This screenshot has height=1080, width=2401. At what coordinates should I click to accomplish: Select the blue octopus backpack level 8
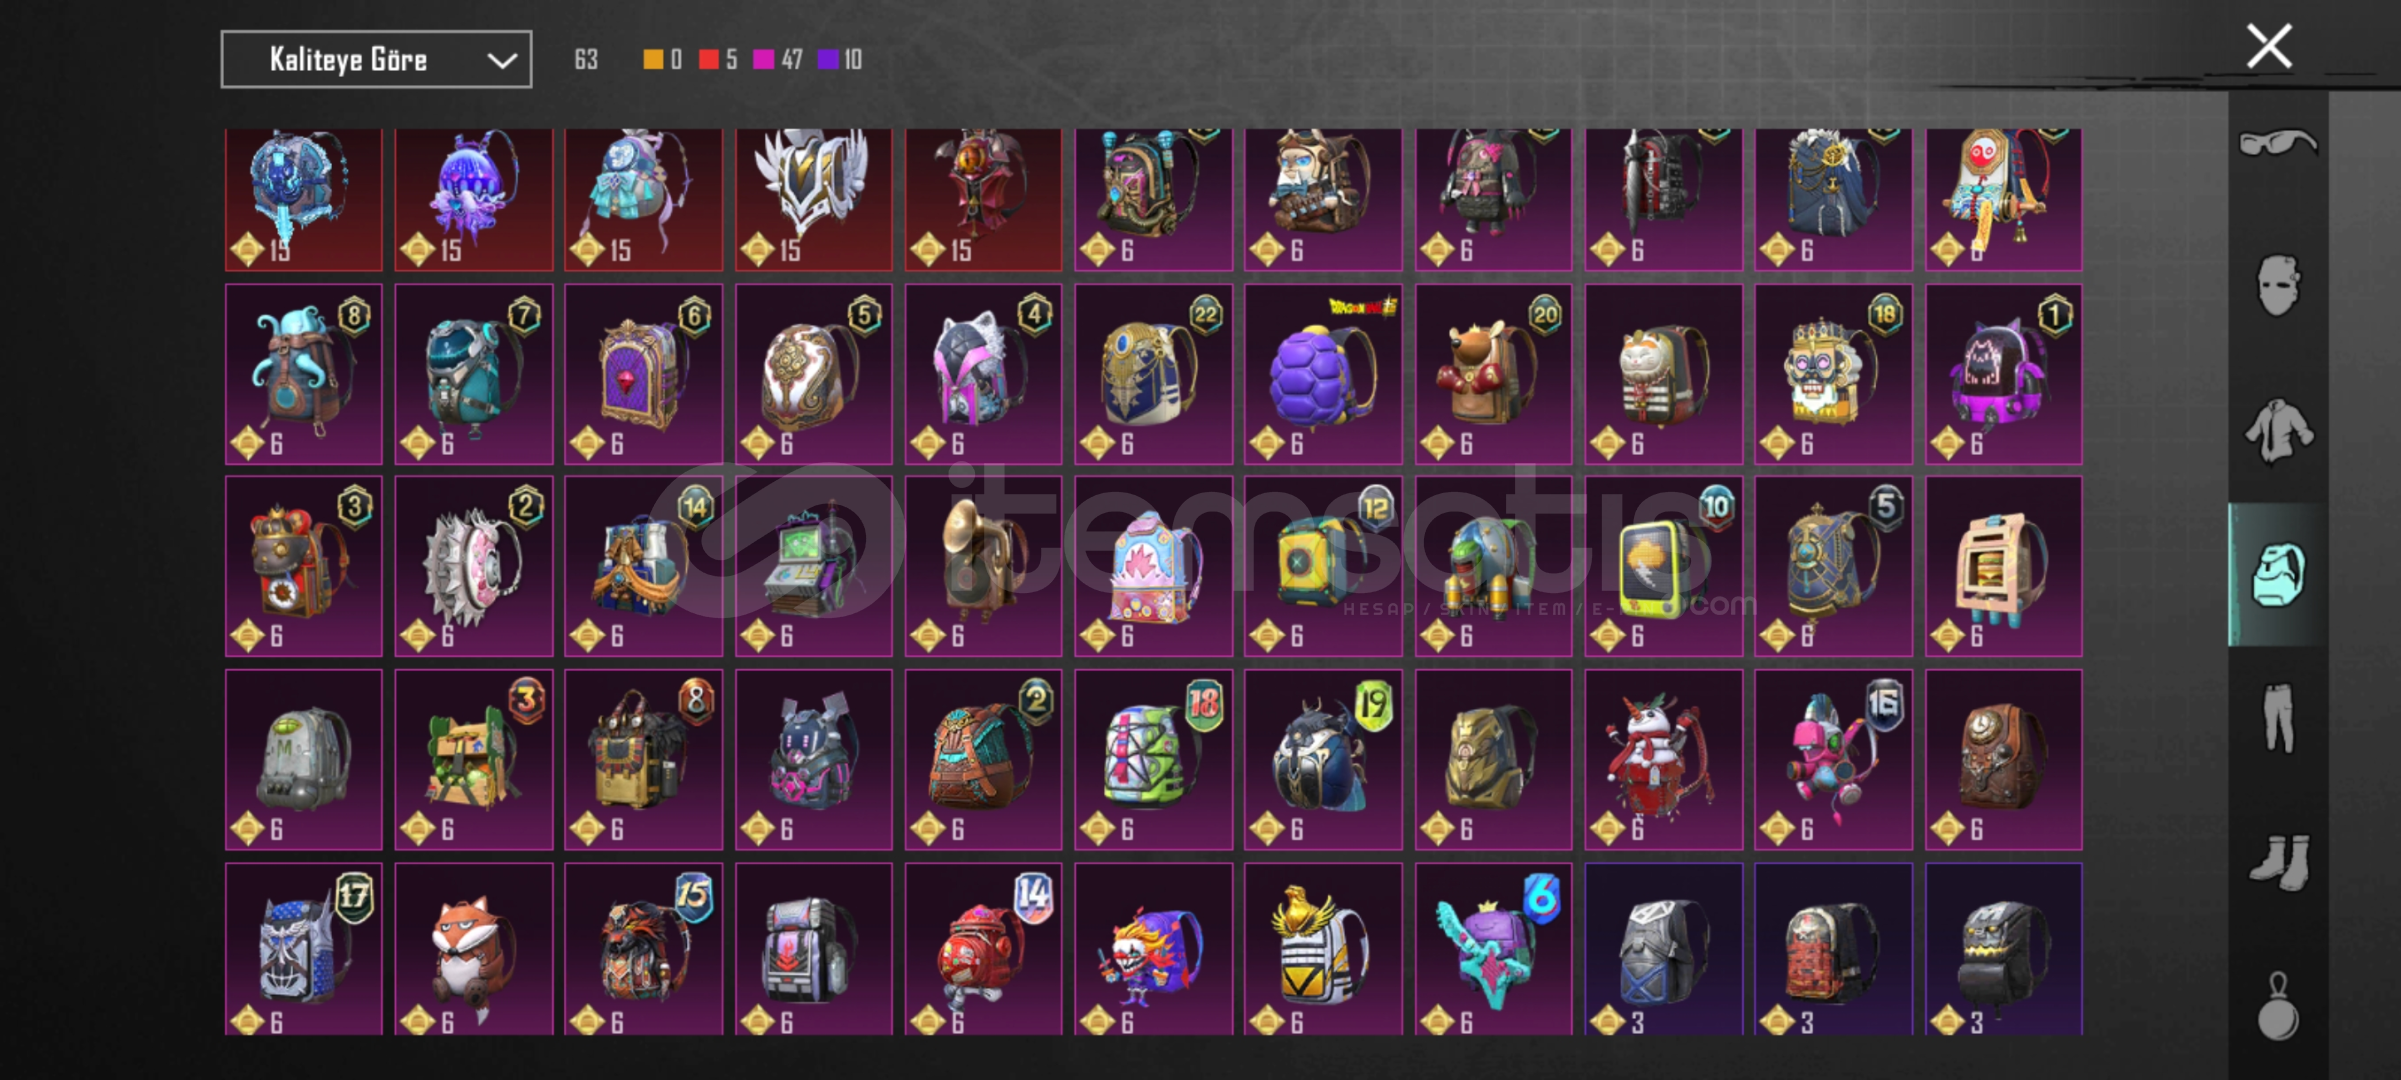[304, 374]
